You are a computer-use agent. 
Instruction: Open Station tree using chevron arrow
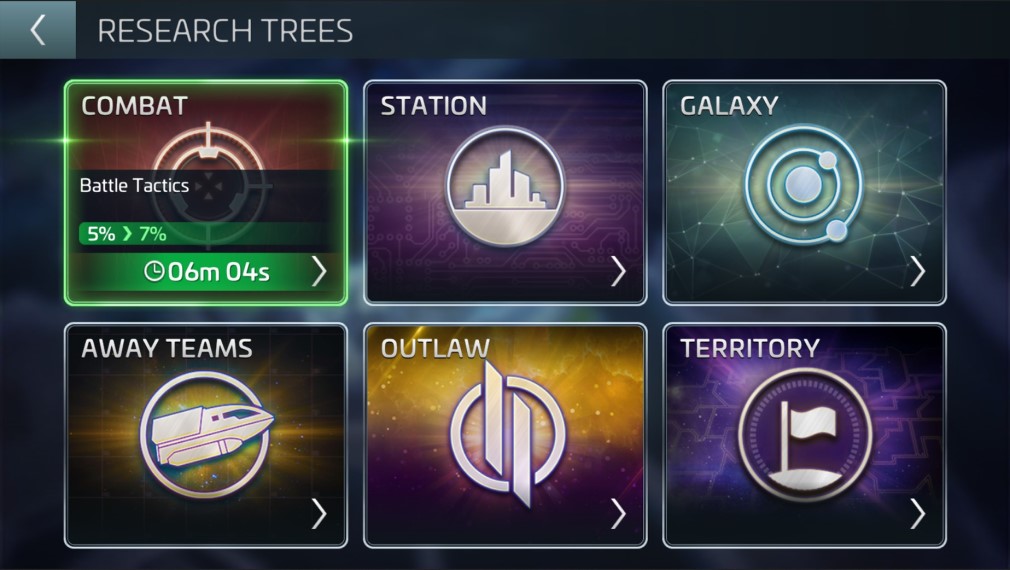tap(618, 271)
